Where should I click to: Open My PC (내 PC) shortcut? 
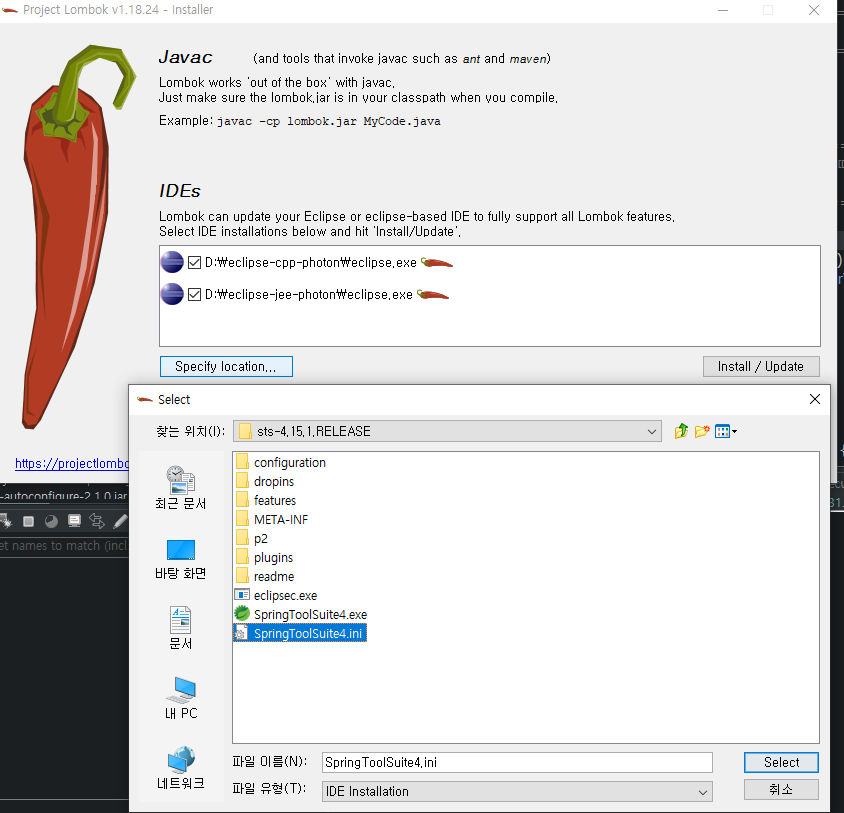tap(181, 698)
